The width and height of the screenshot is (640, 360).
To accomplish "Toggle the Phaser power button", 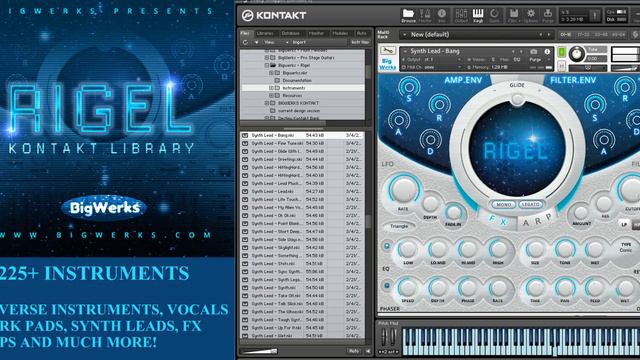I will click(387, 286).
